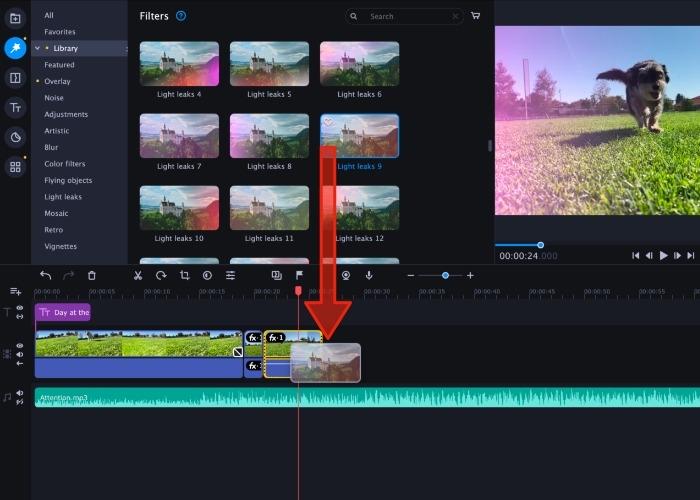The height and width of the screenshot is (500, 700).
Task: Open the Titles tab in left sidebar
Action: (x=15, y=107)
